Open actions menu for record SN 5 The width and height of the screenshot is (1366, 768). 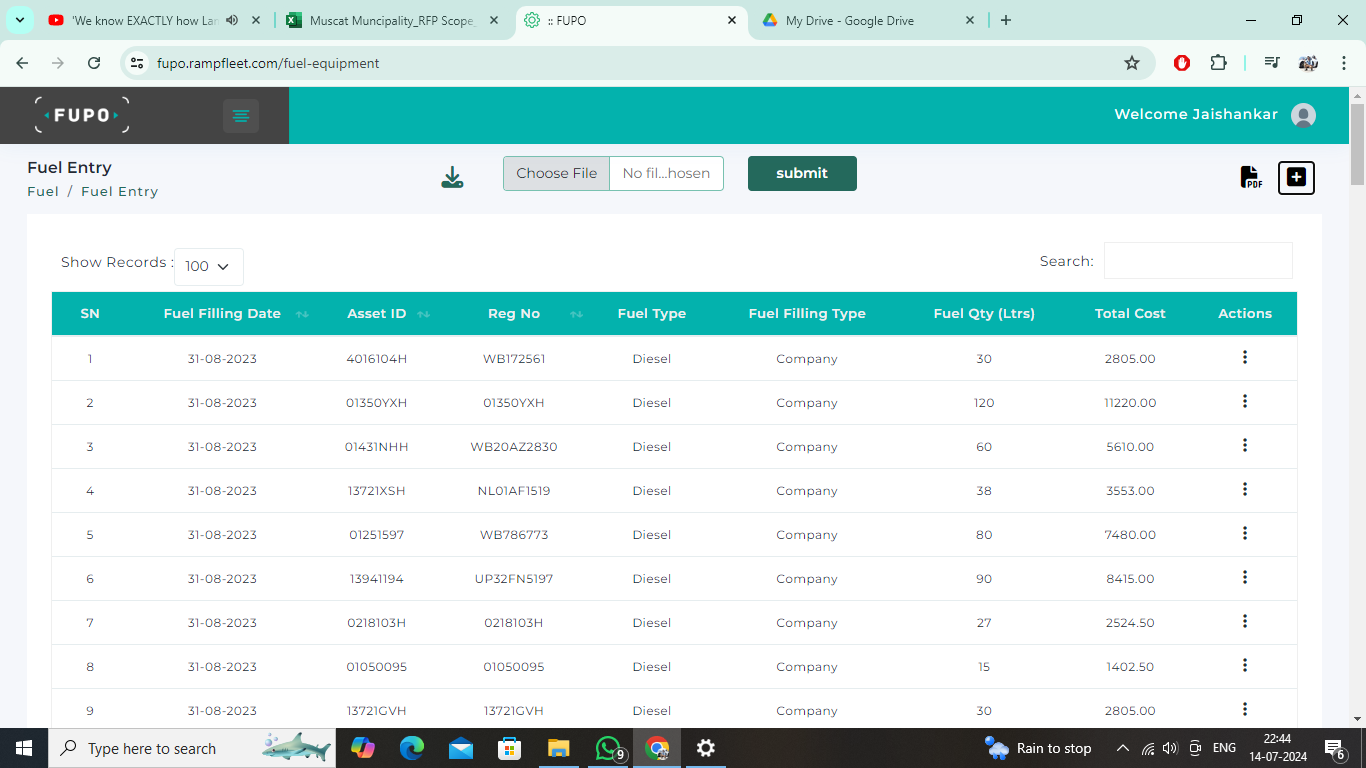[1244, 533]
